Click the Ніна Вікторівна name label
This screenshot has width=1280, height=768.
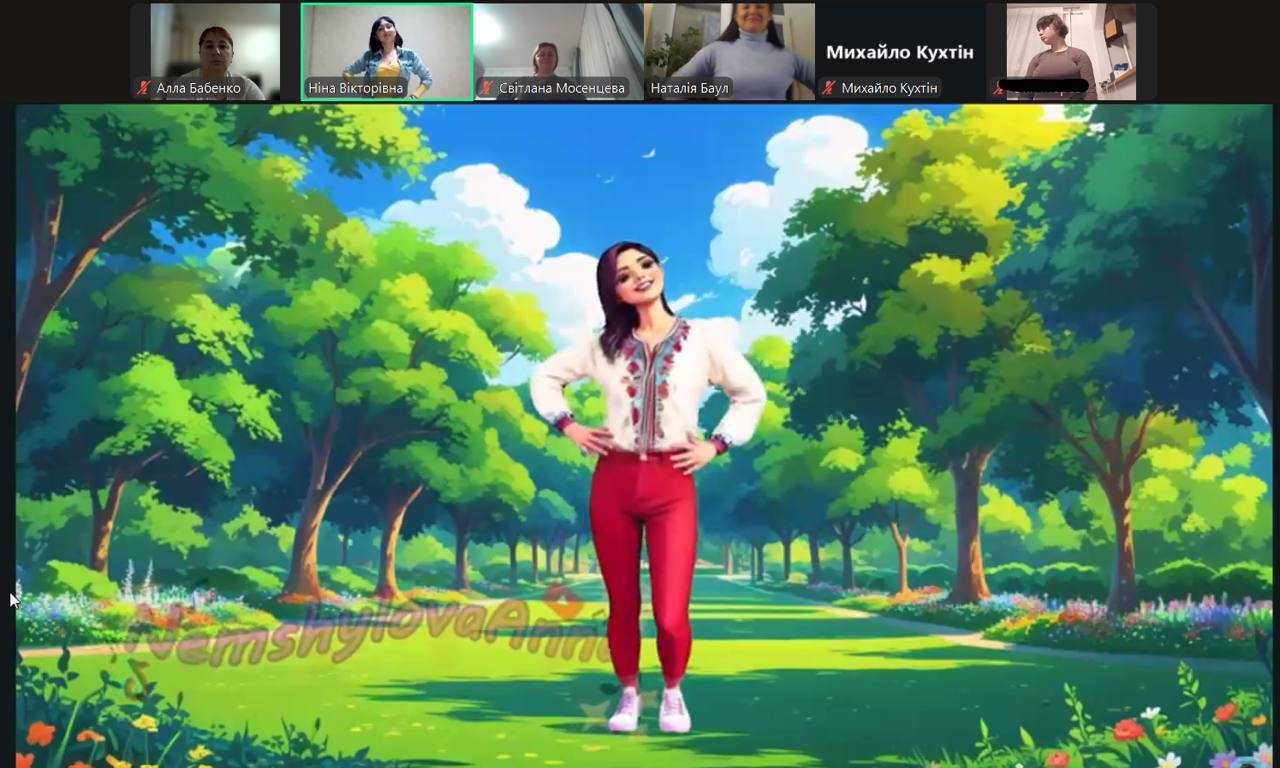click(x=355, y=88)
